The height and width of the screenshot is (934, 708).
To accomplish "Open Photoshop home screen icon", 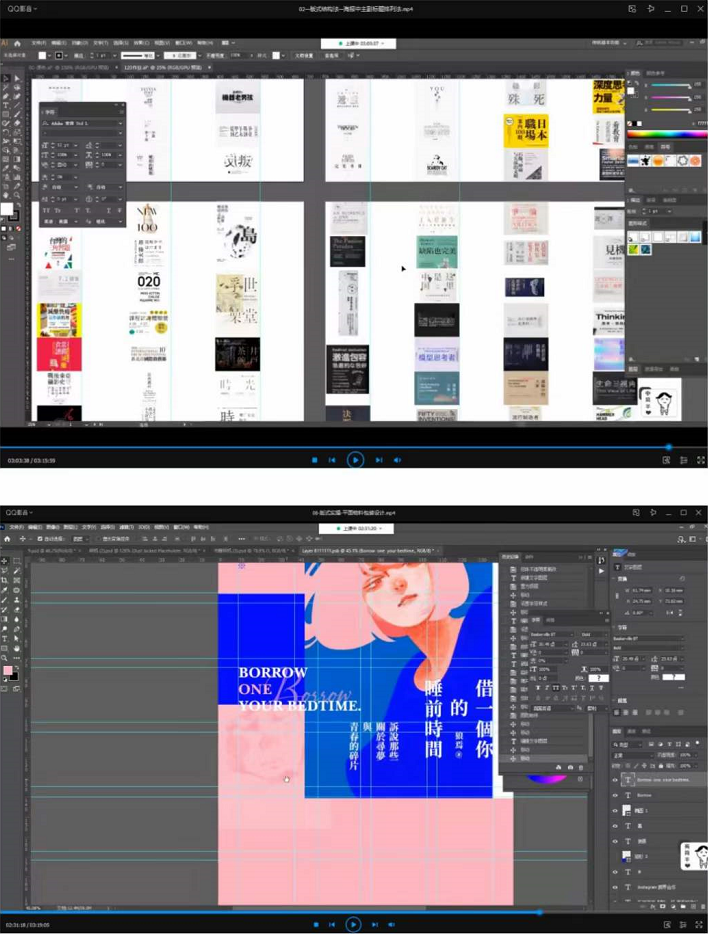I will tap(7, 538).
